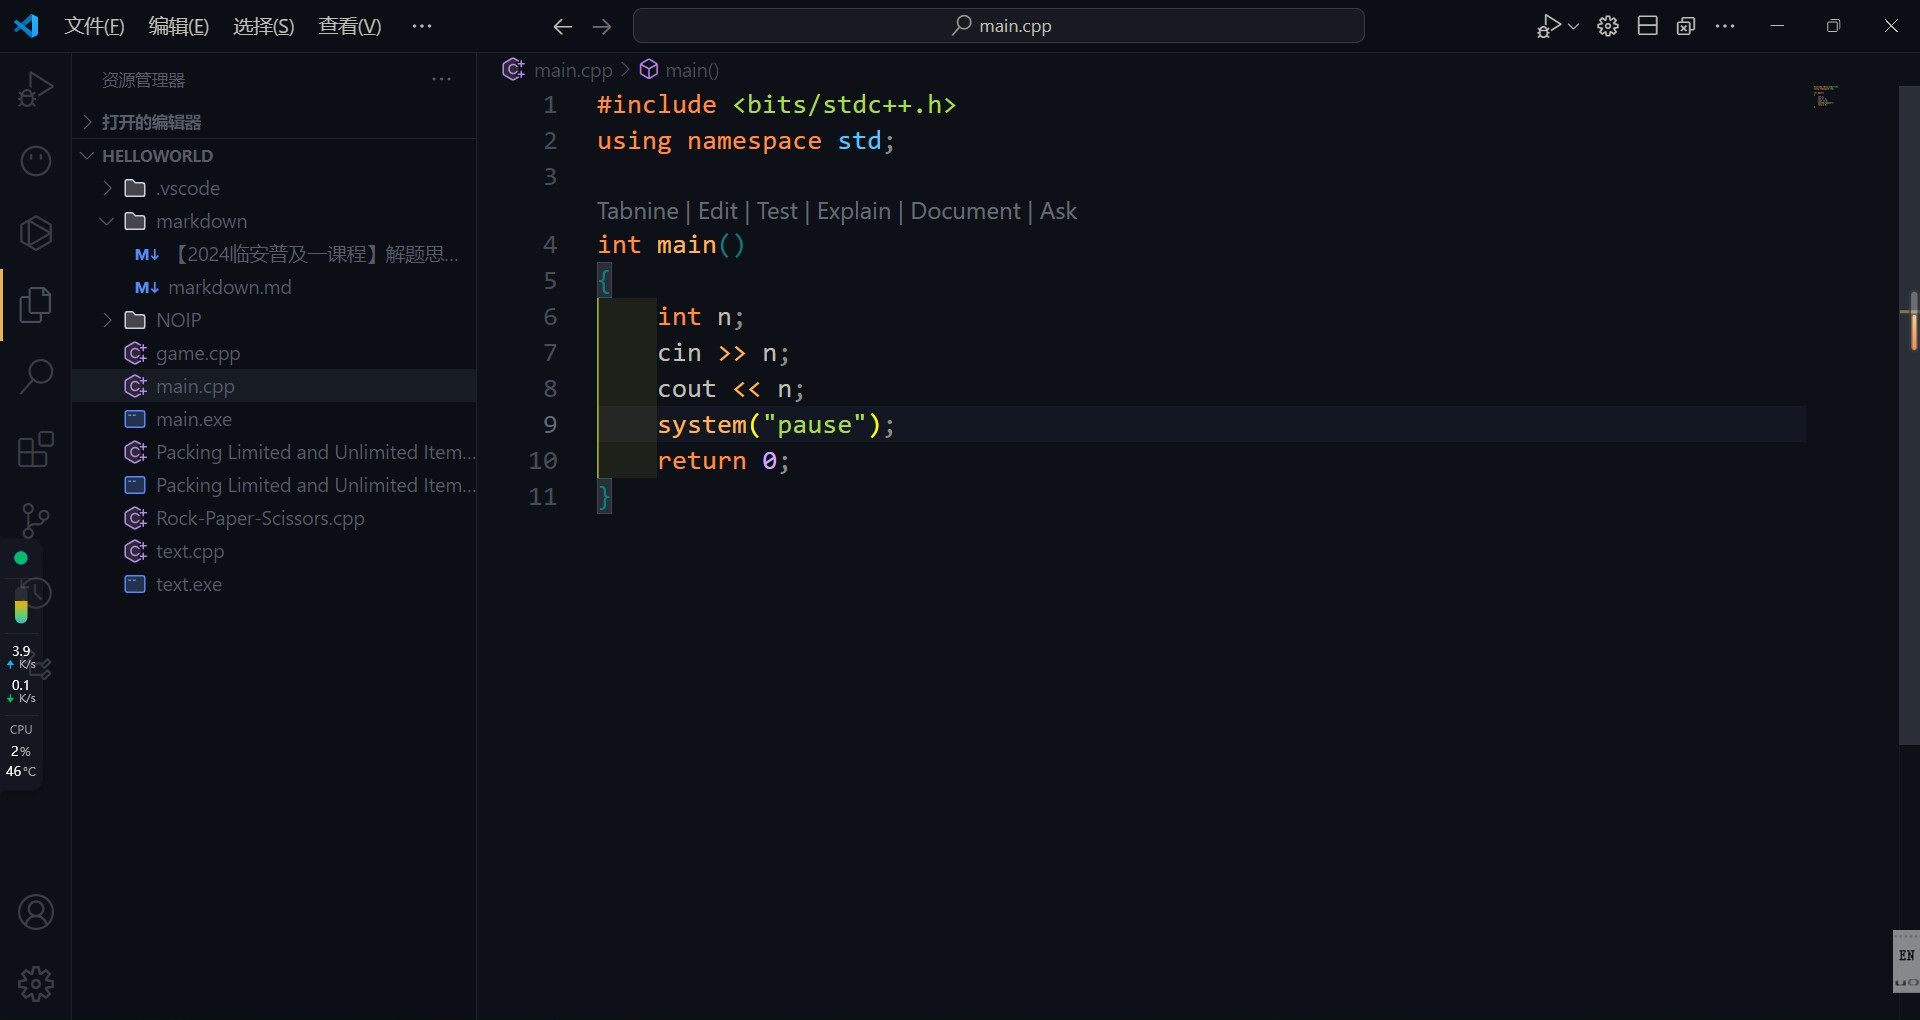Click the main.cpp command center search box
The image size is (1920, 1020).
coord(999,26)
